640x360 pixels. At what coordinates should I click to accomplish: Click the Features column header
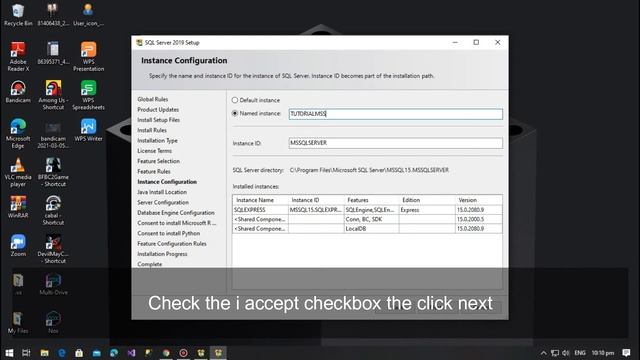pyautogui.click(x=371, y=200)
